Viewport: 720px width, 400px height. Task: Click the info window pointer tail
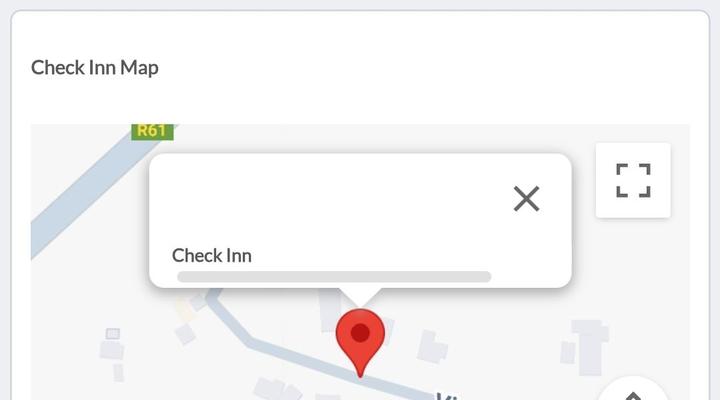tap(360, 297)
